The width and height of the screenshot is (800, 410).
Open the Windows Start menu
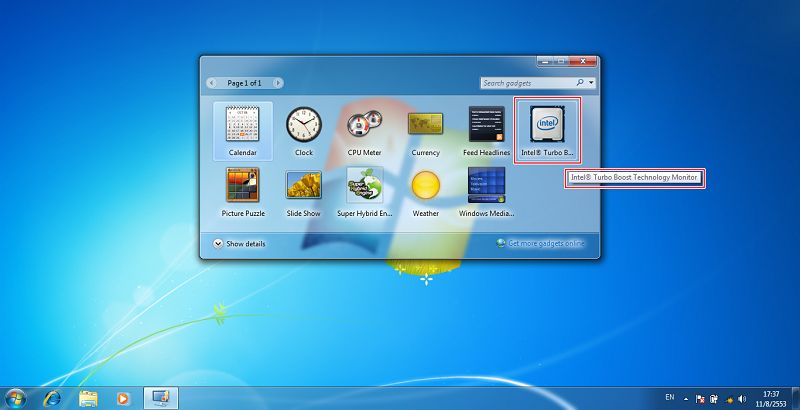pyautogui.click(x=17, y=396)
